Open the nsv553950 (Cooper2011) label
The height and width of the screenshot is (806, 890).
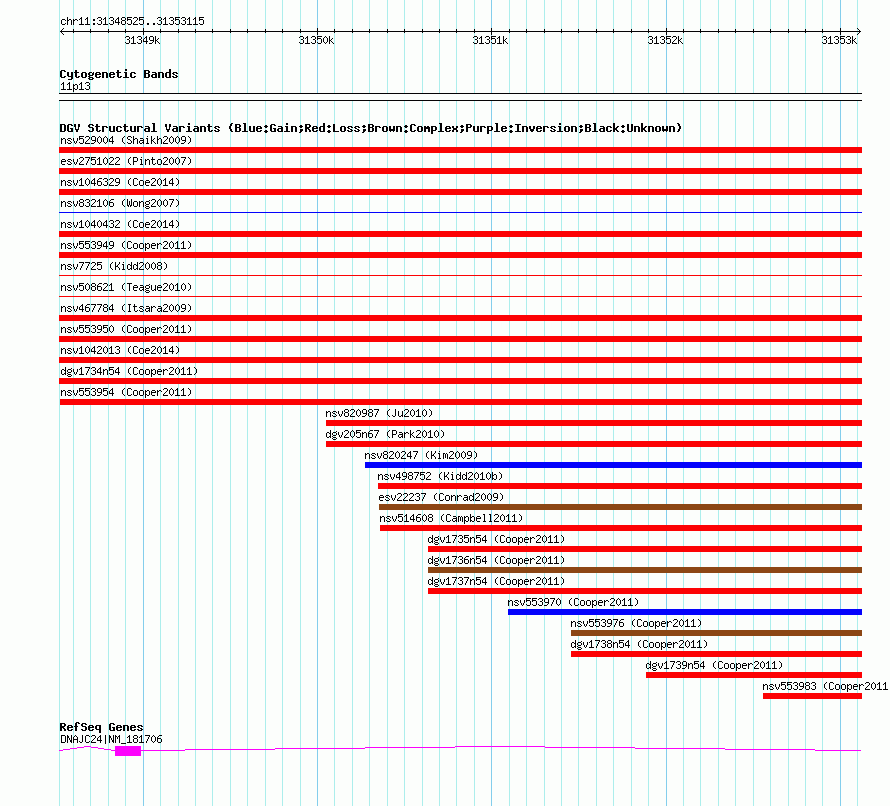pos(126,329)
